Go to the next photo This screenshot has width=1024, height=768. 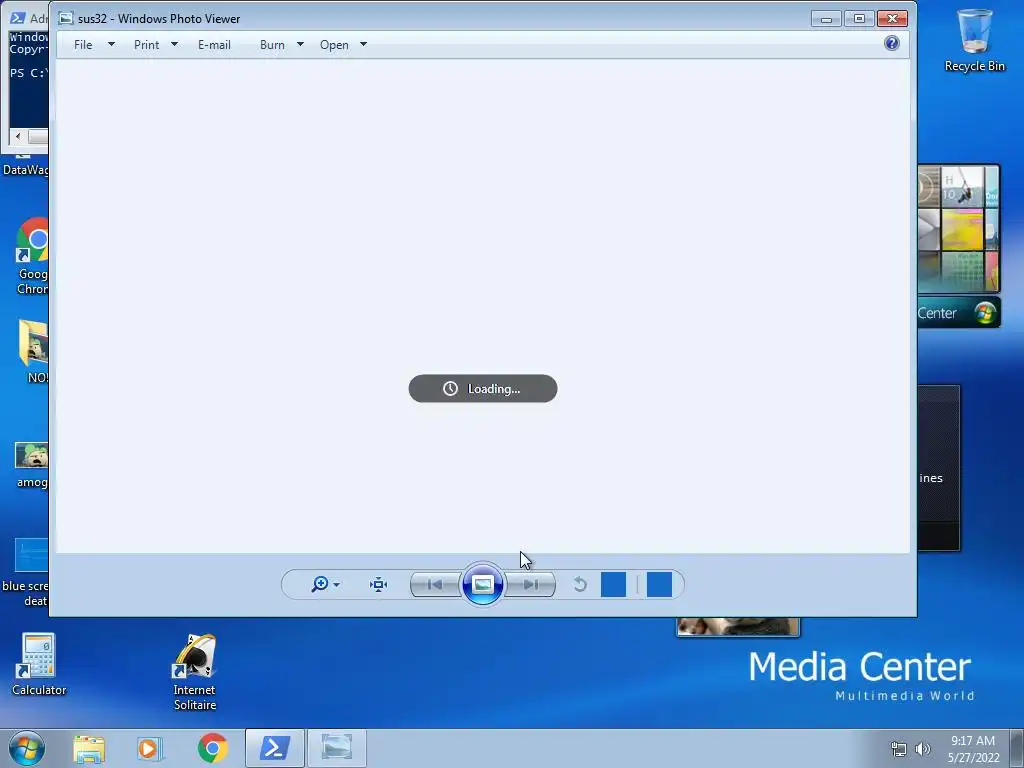[530, 584]
